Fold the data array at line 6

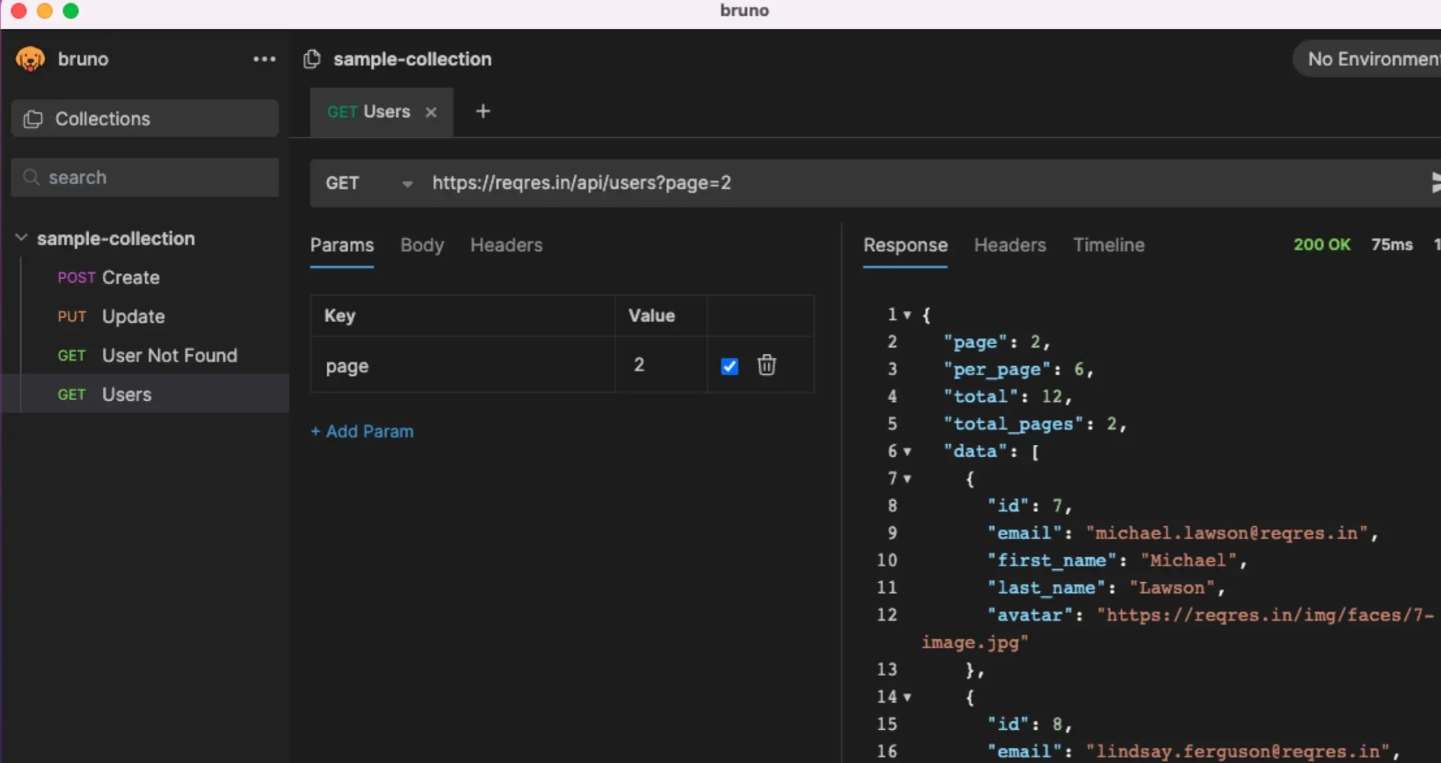[x=907, y=452]
